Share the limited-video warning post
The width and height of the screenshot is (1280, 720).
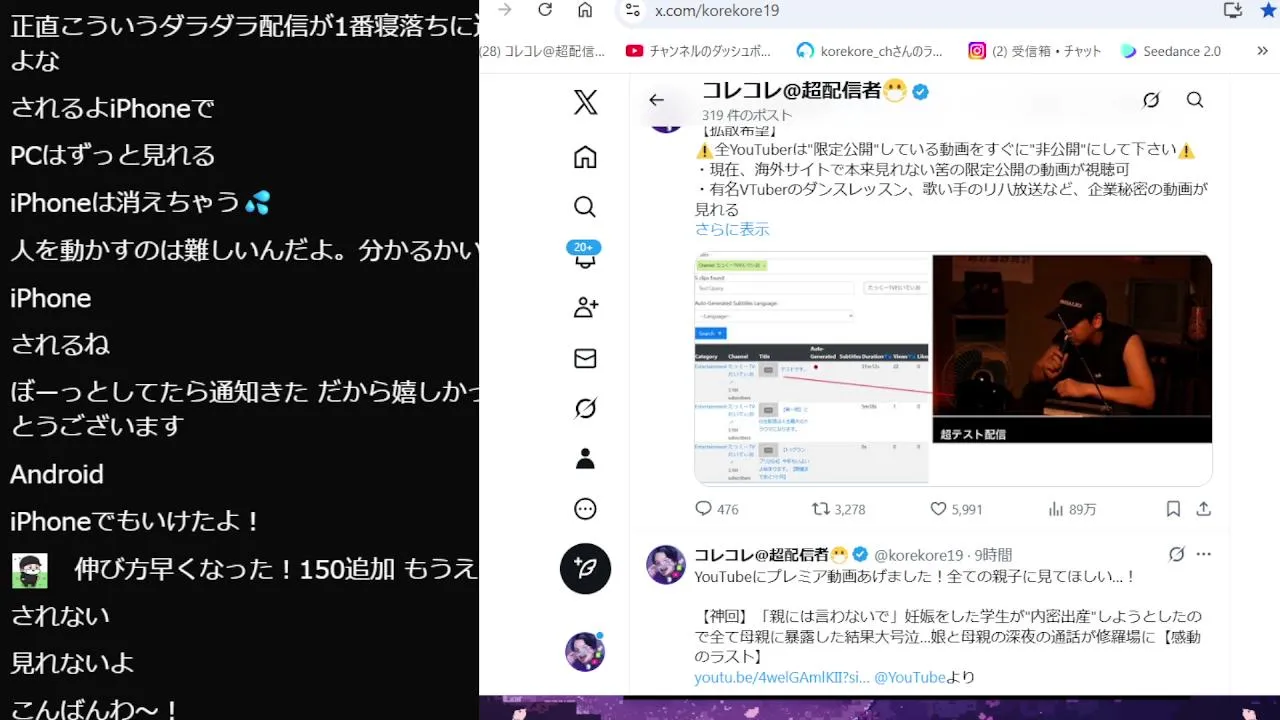point(1204,509)
